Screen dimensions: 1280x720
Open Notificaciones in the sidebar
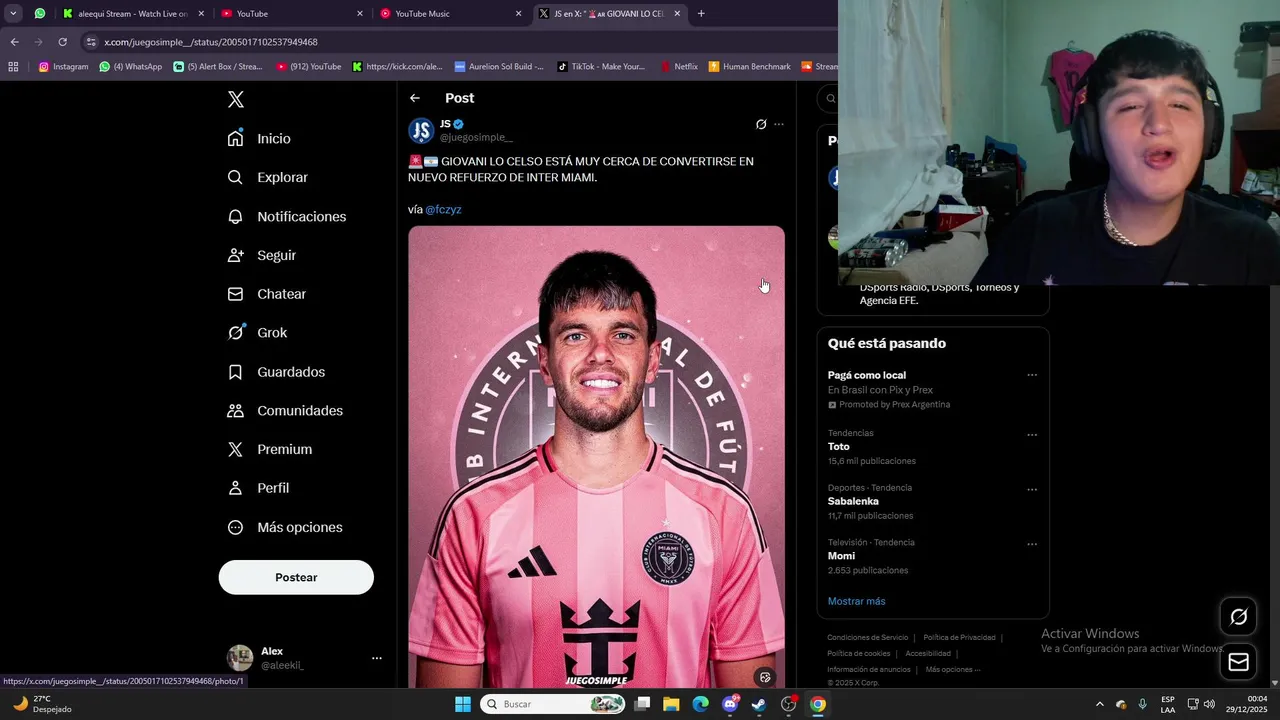click(x=287, y=216)
